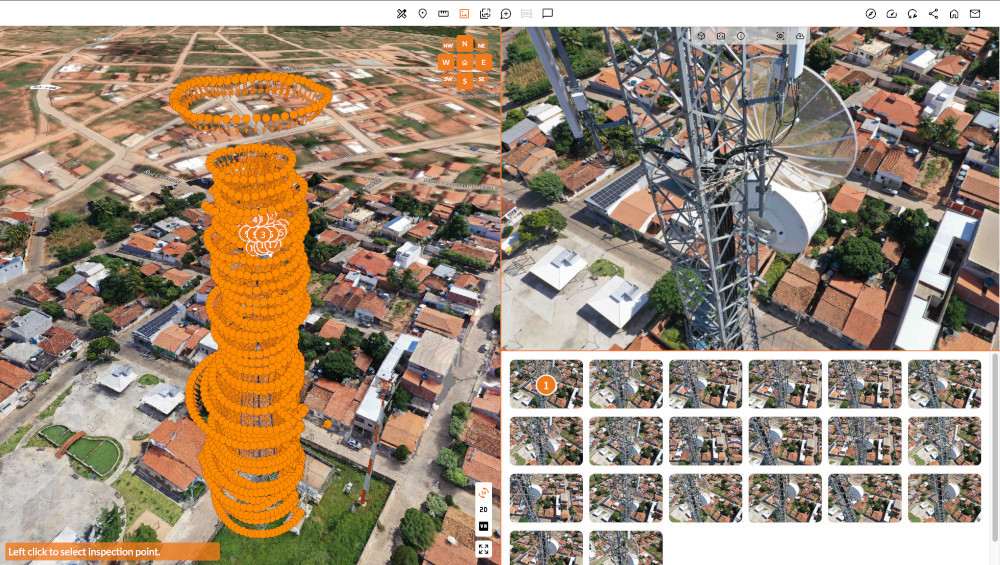Click the orbit rotate icon above 2D button
Image resolution: width=1000 pixels, height=565 pixels.
[483, 492]
